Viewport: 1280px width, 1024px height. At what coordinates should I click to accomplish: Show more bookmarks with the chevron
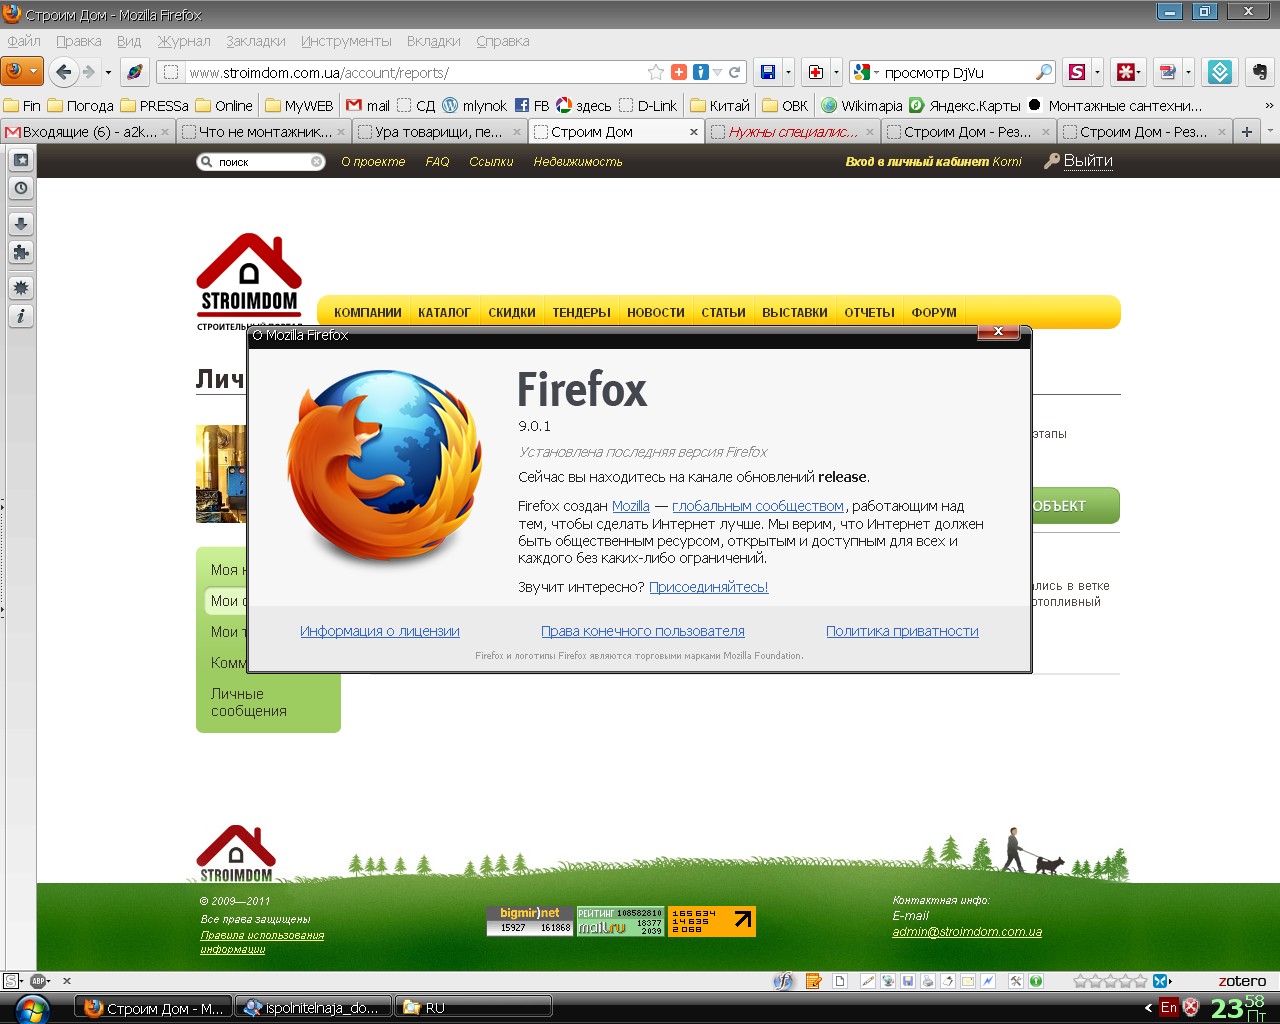coord(1269,105)
